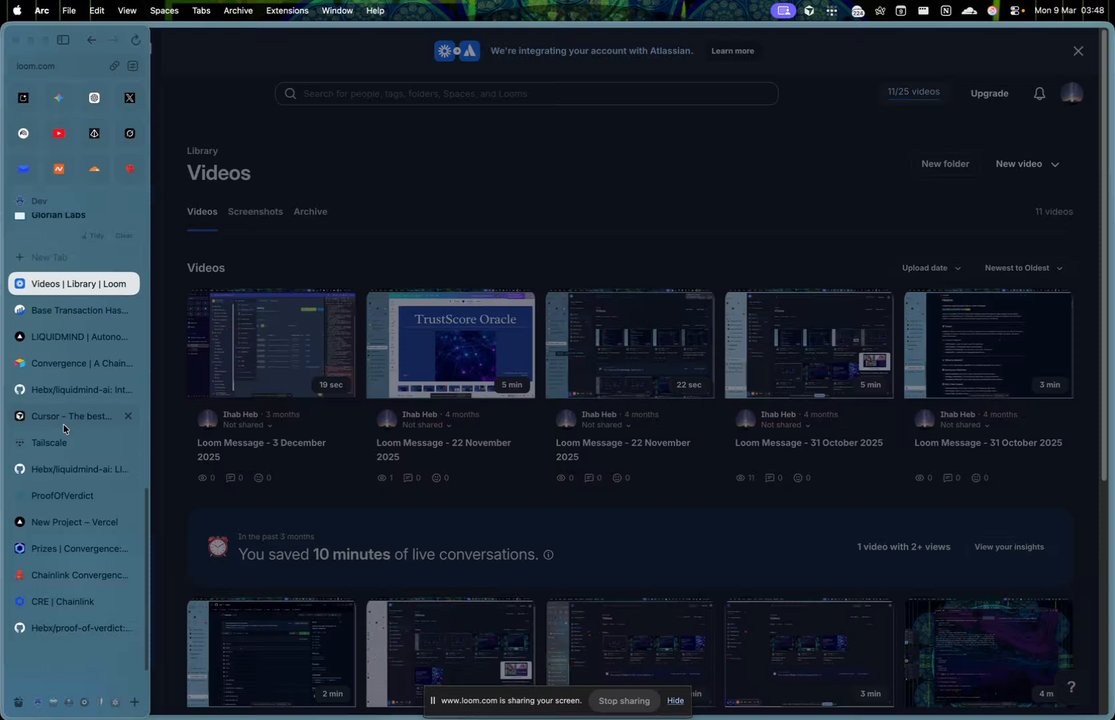Focus the Loom search field
The image size is (1115, 720).
[x=526, y=94]
